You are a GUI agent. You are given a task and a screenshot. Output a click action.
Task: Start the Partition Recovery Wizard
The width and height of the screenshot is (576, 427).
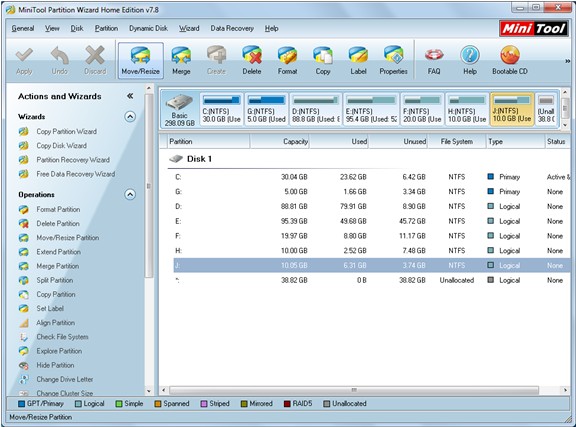73,160
